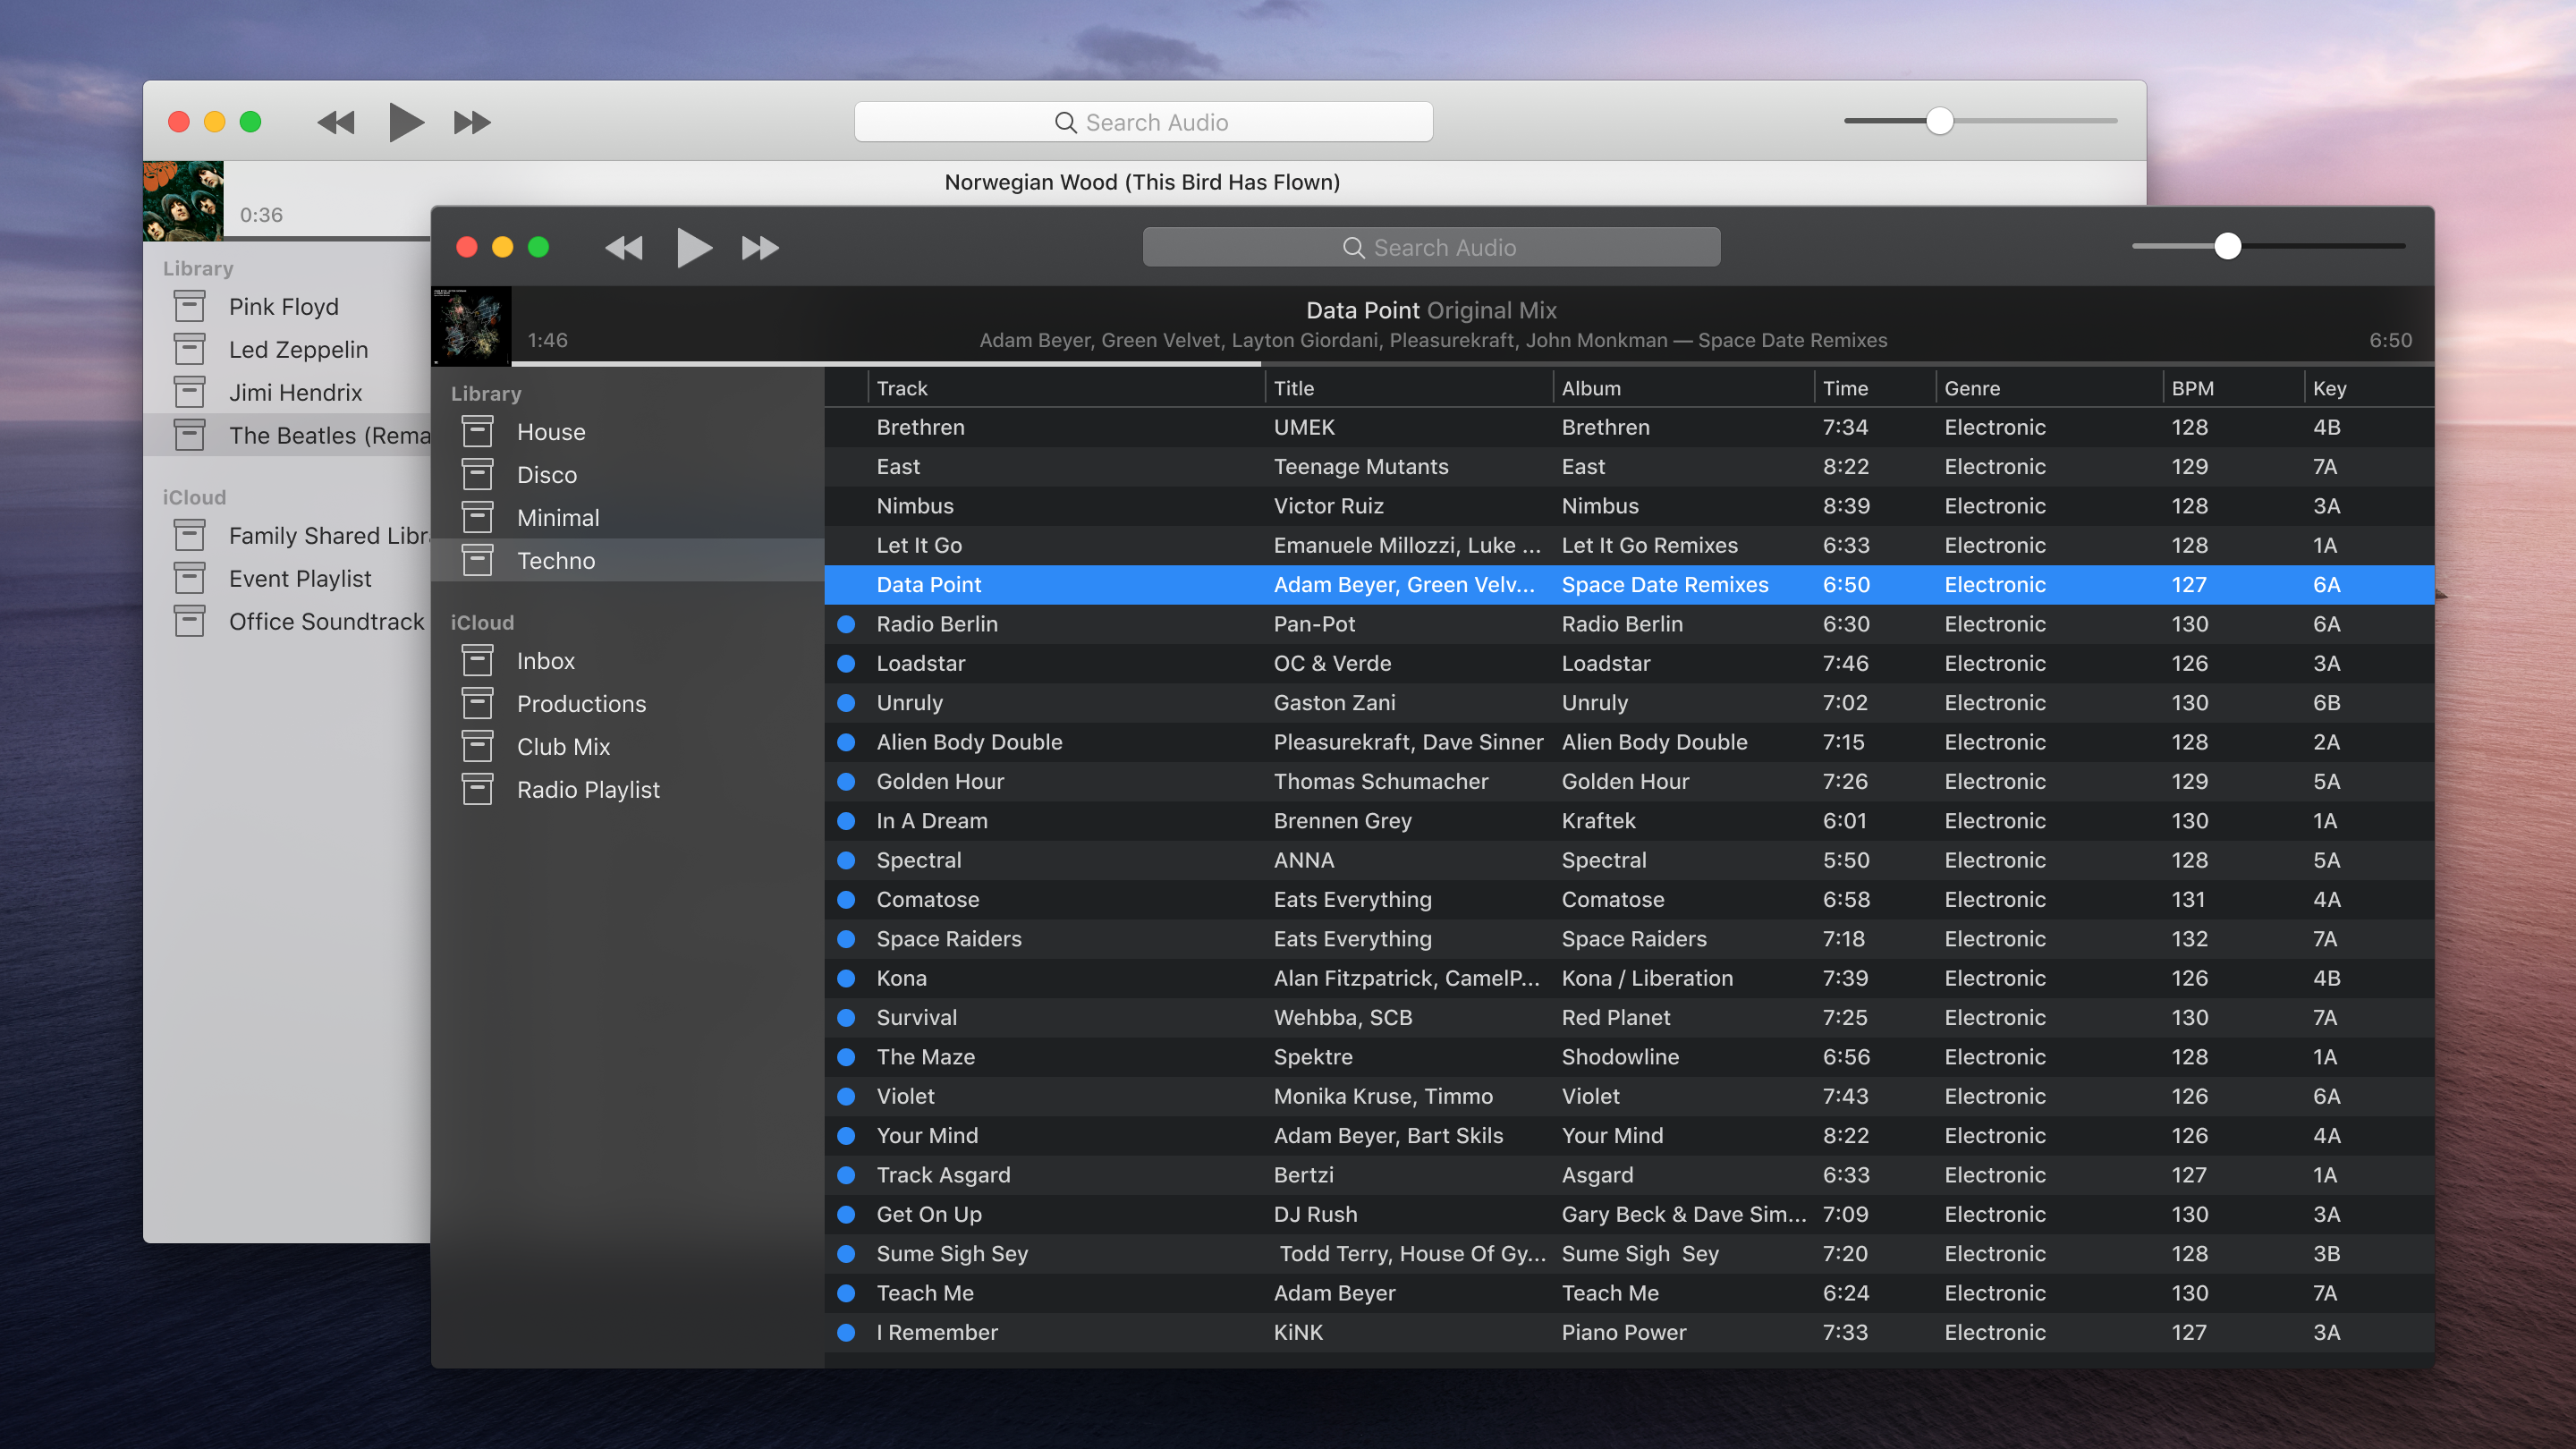This screenshot has width=2576, height=1449.
Task: Collapse the Library section in sidebar
Action: (487, 393)
